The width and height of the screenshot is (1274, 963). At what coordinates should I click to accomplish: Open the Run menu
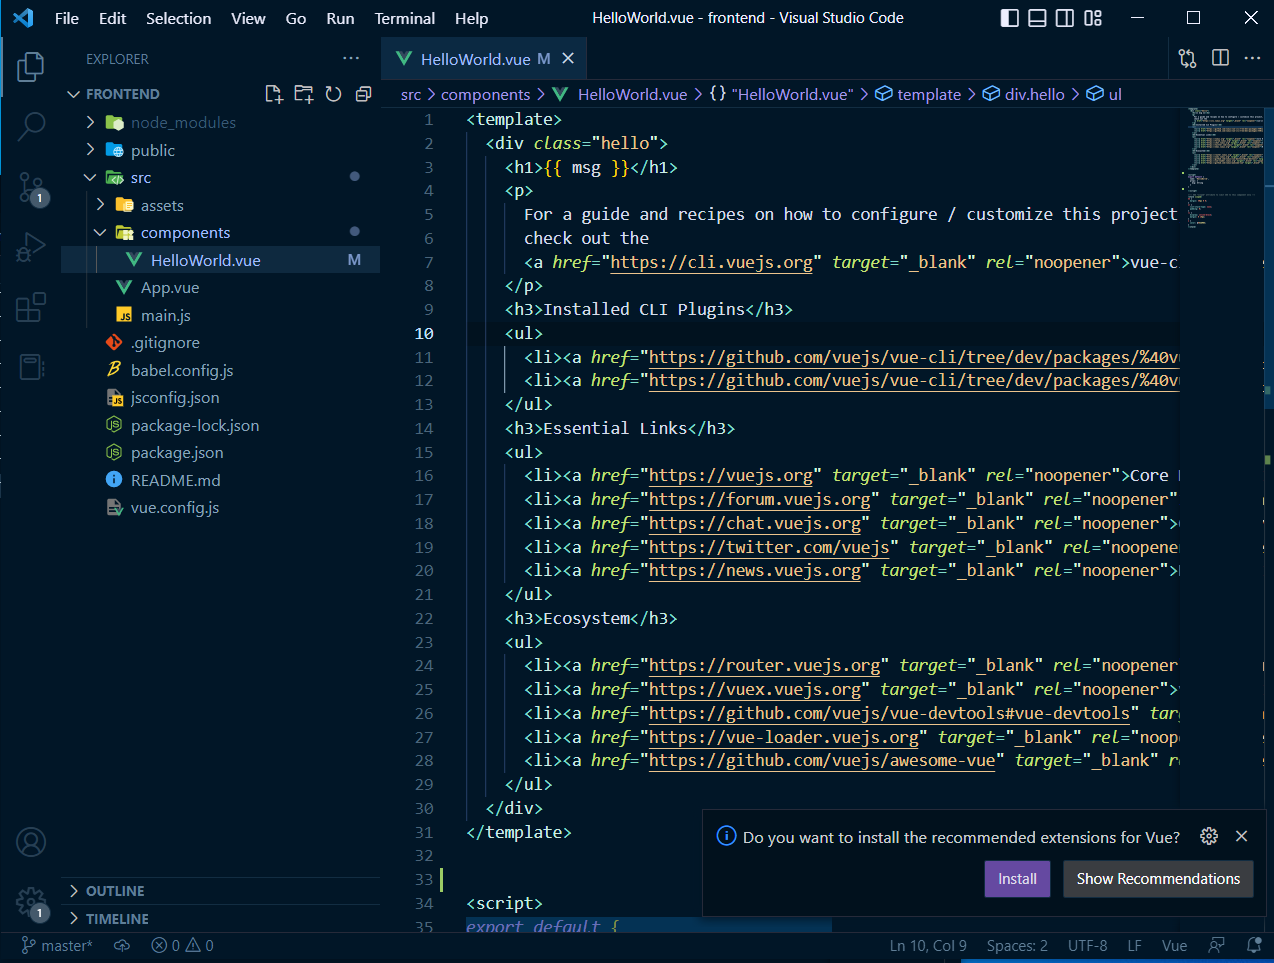click(x=340, y=18)
